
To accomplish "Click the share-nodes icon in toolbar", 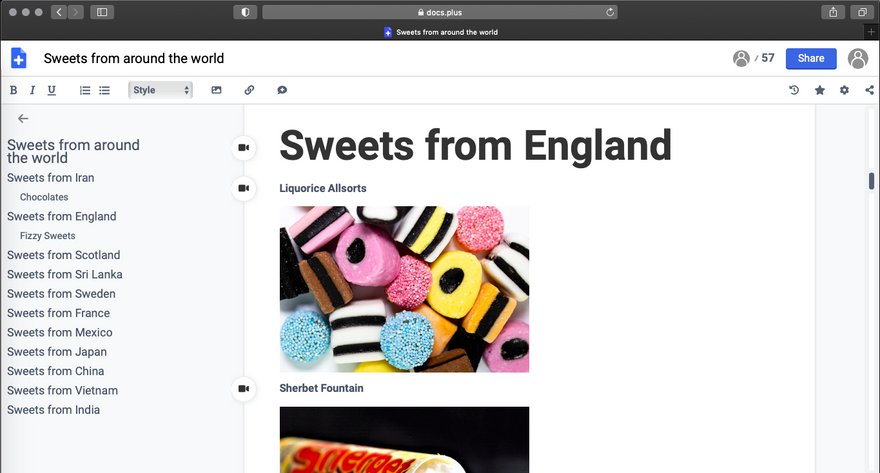I will [x=869, y=90].
